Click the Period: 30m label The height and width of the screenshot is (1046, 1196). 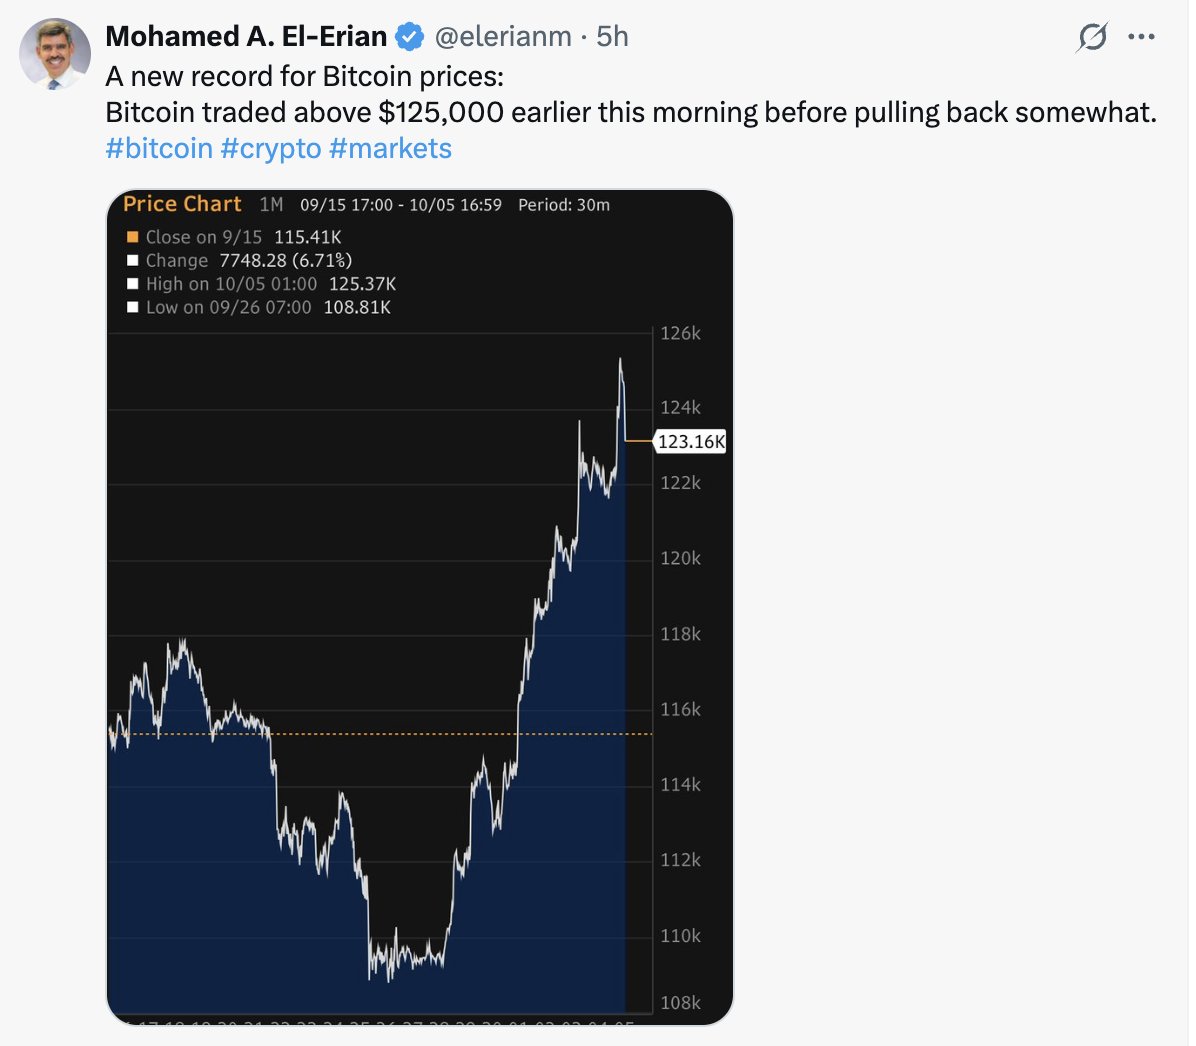pos(564,205)
